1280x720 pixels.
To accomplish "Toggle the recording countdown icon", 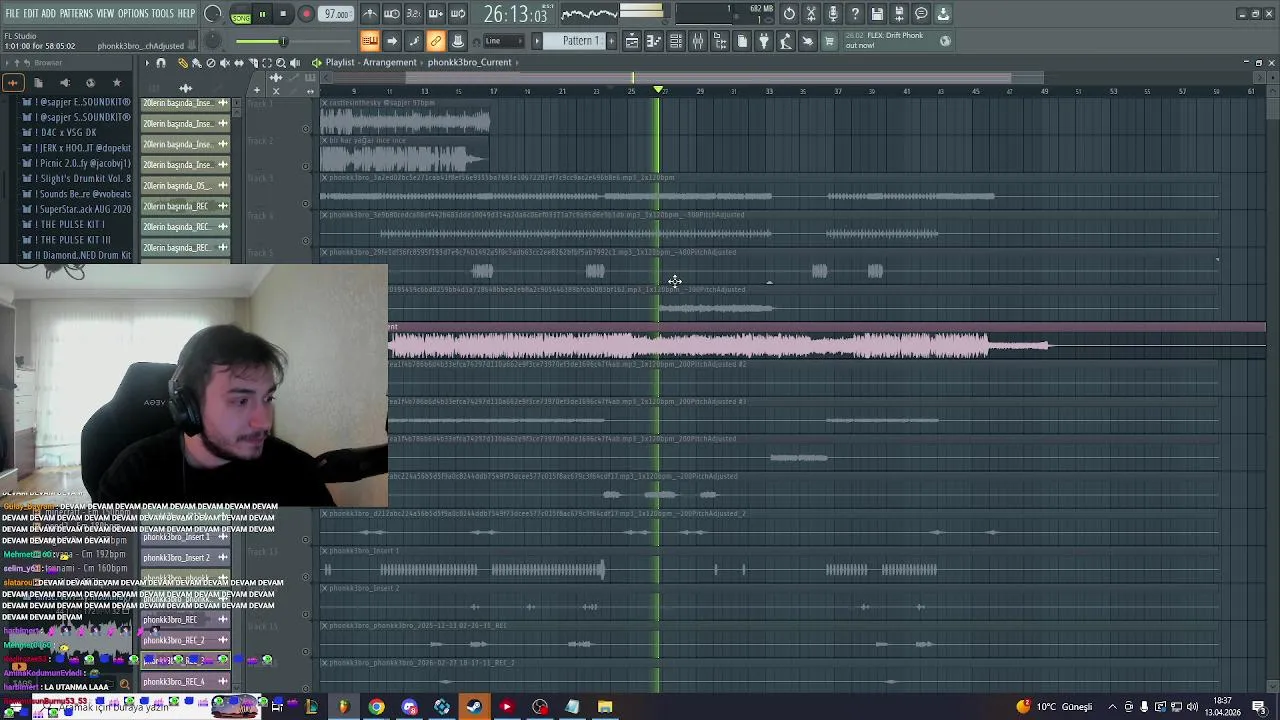I will point(414,14).
